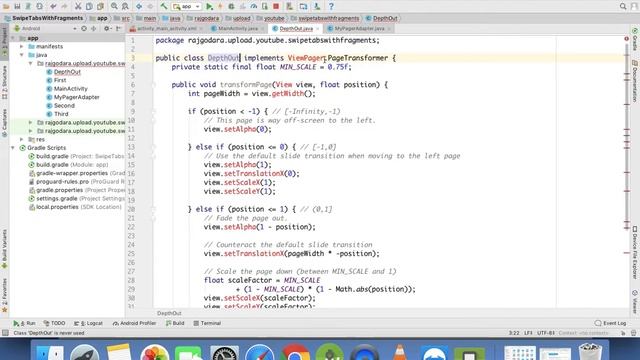Image resolution: width=640 pixels, height=360 pixels.
Task: Open Device File Explorer side panel
Action: [x=635, y=252]
